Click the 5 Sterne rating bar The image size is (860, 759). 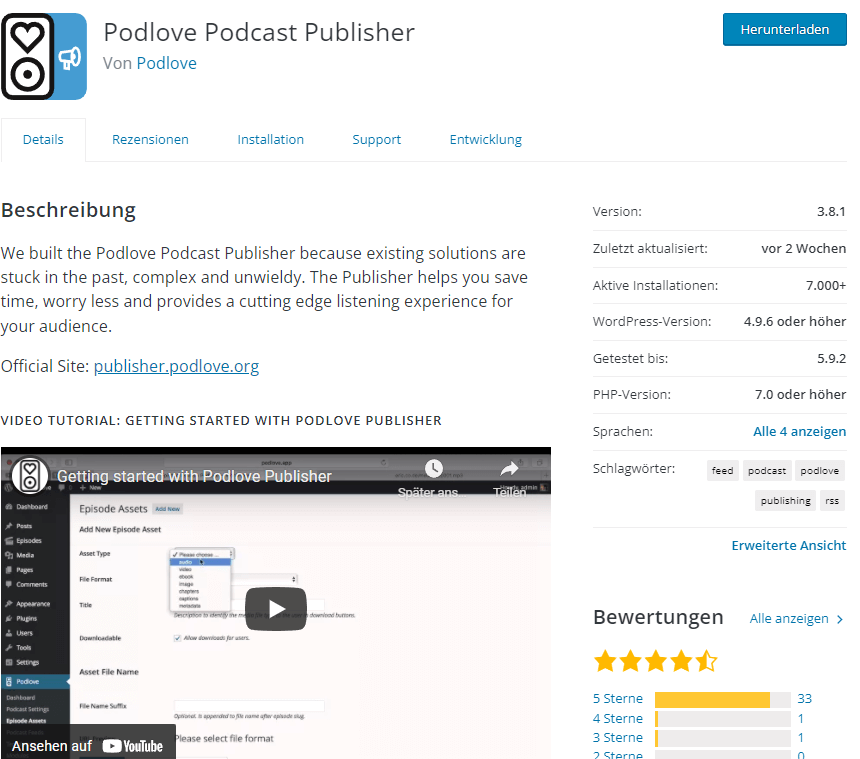pos(721,699)
